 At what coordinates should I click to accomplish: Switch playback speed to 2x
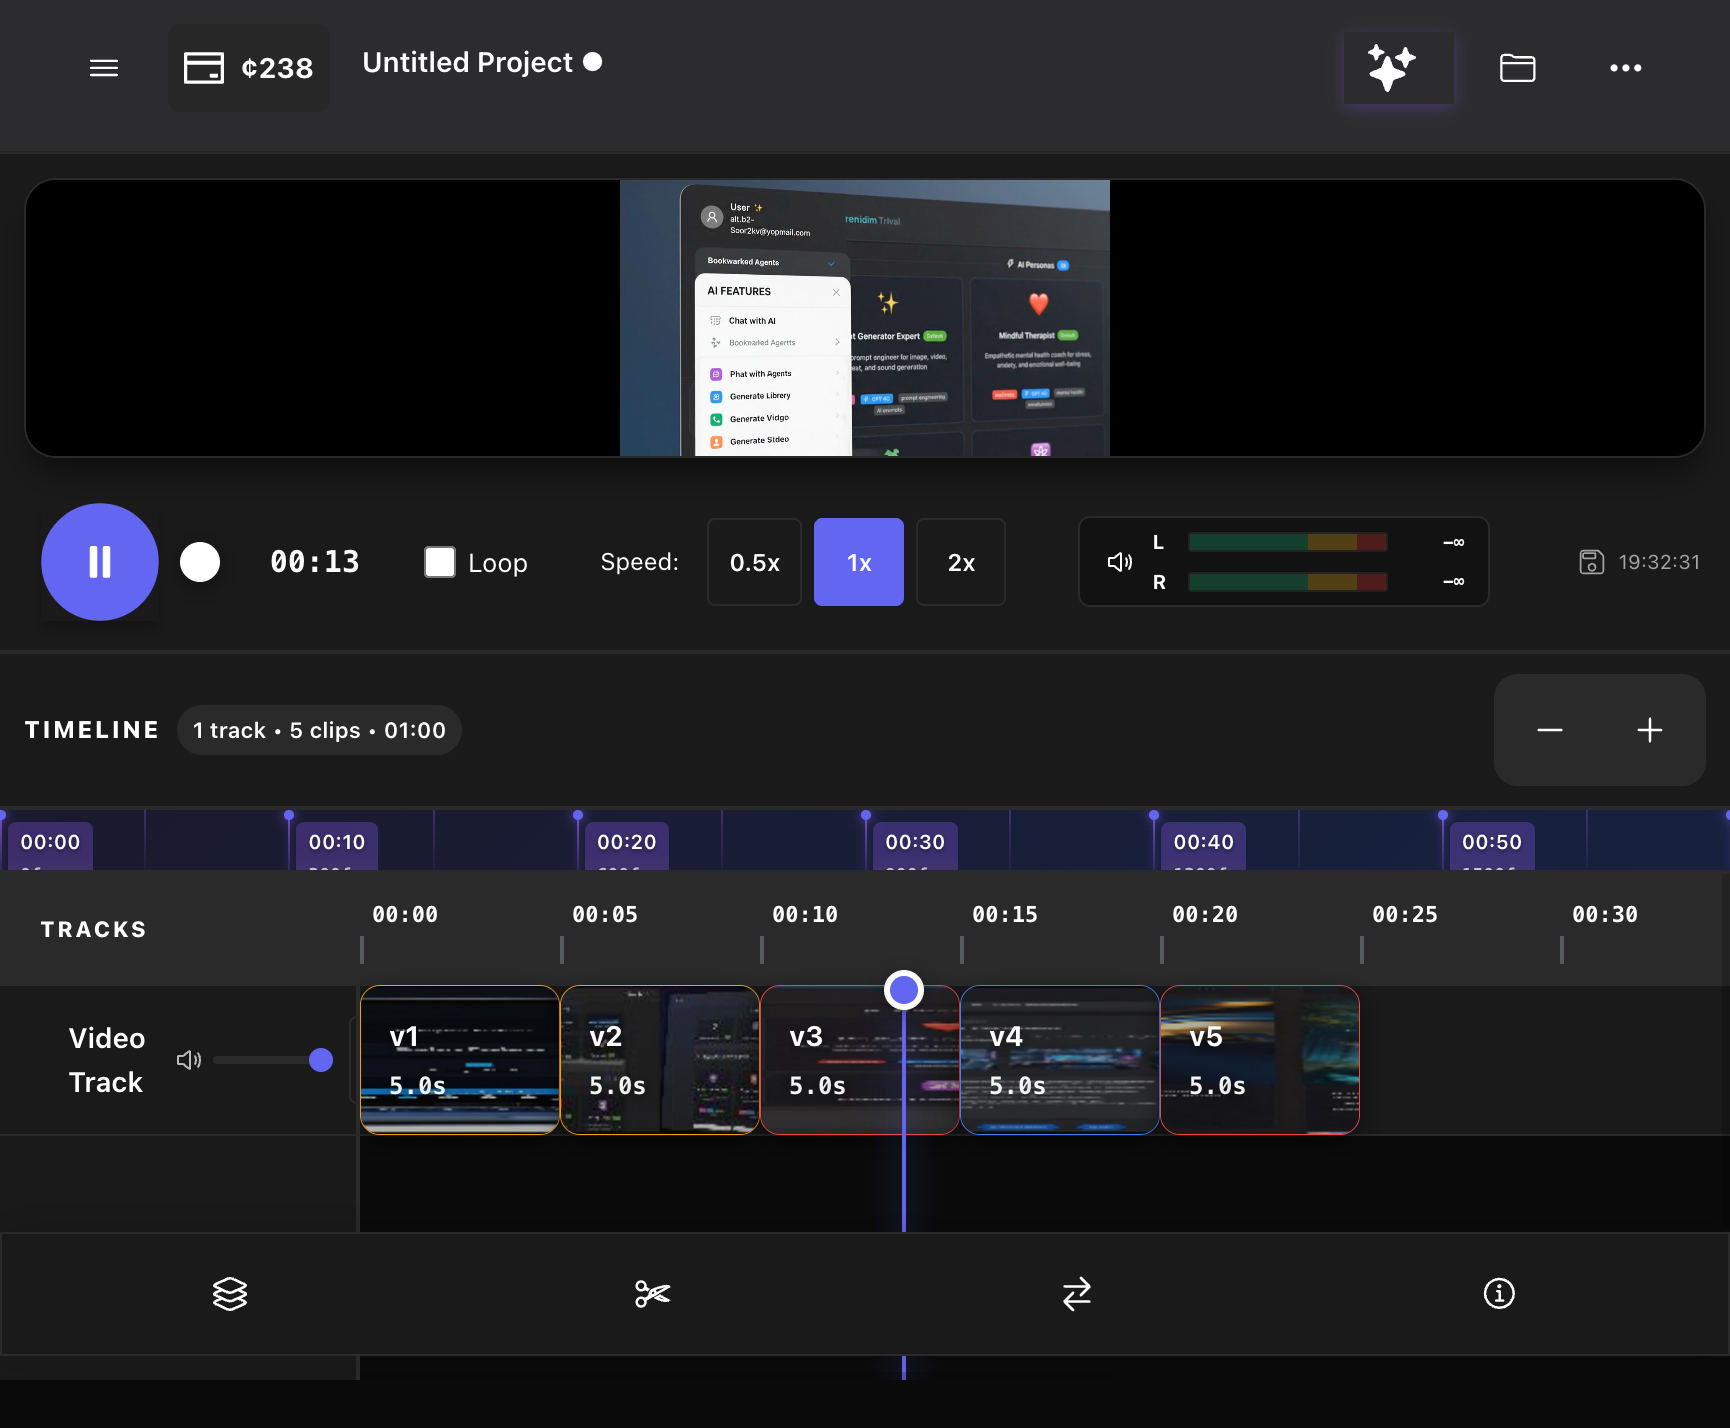[960, 562]
